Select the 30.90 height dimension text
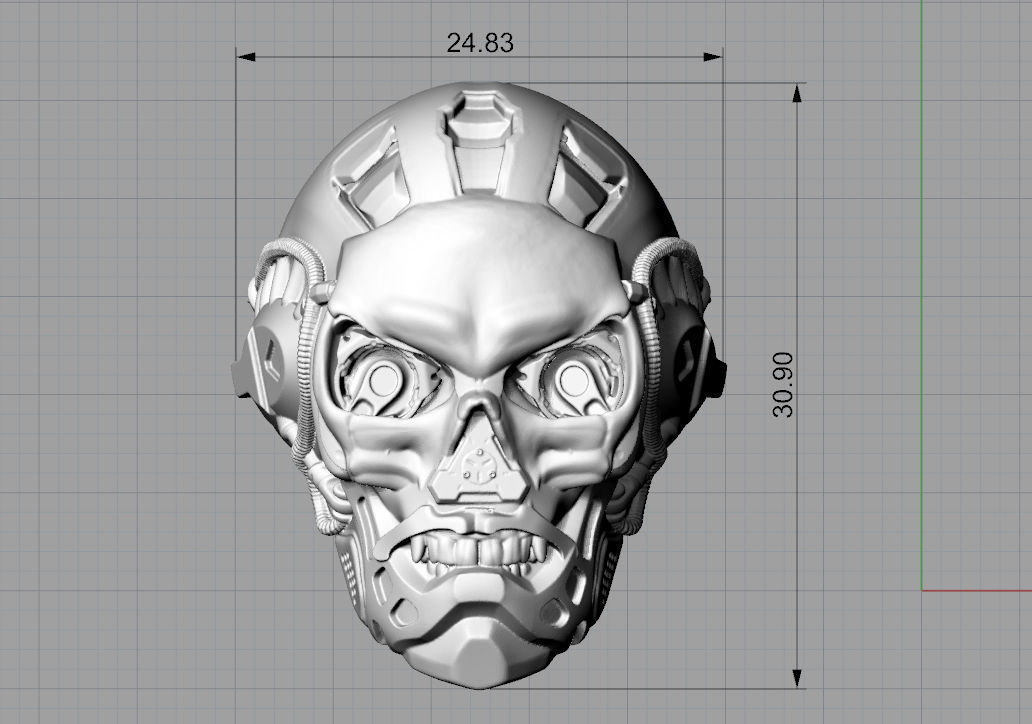This screenshot has height=724, width=1032. point(783,385)
